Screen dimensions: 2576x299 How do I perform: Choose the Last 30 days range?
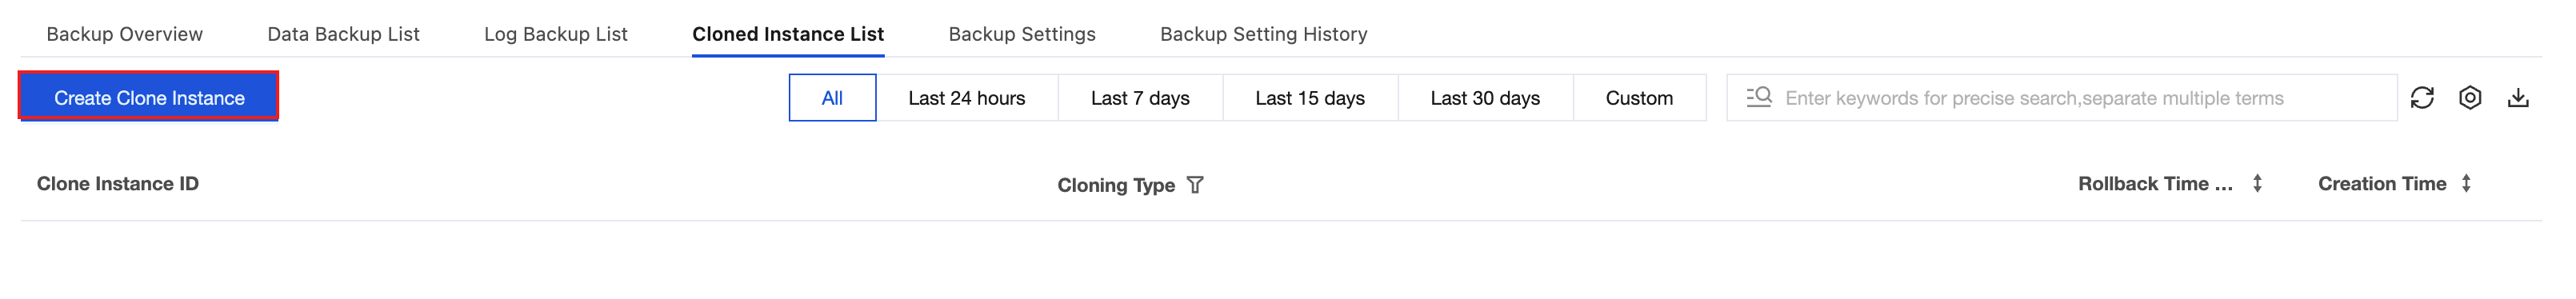[1485, 98]
